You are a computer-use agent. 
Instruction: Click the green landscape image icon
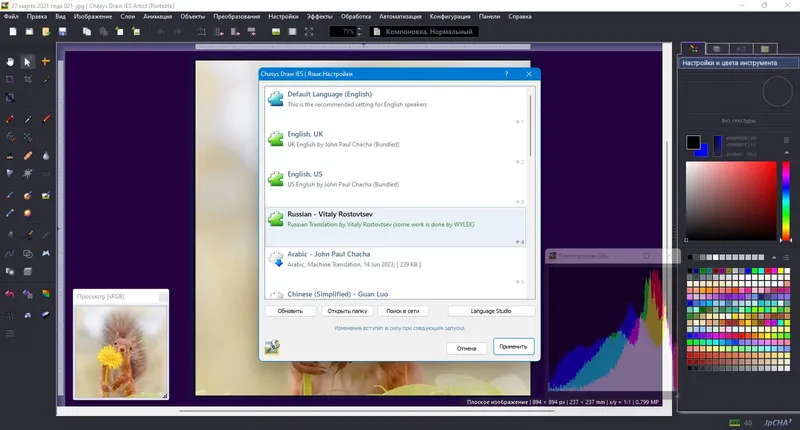tap(276, 32)
